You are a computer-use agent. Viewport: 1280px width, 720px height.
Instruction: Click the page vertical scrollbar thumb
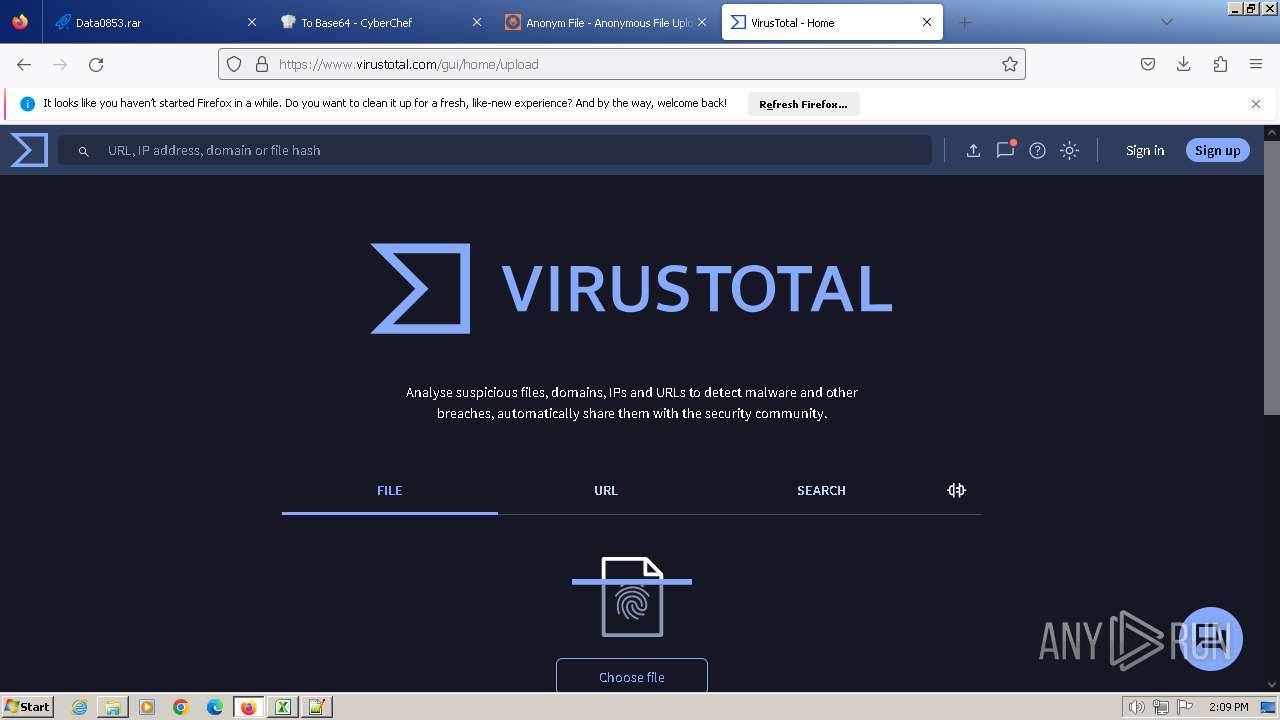point(1272,277)
